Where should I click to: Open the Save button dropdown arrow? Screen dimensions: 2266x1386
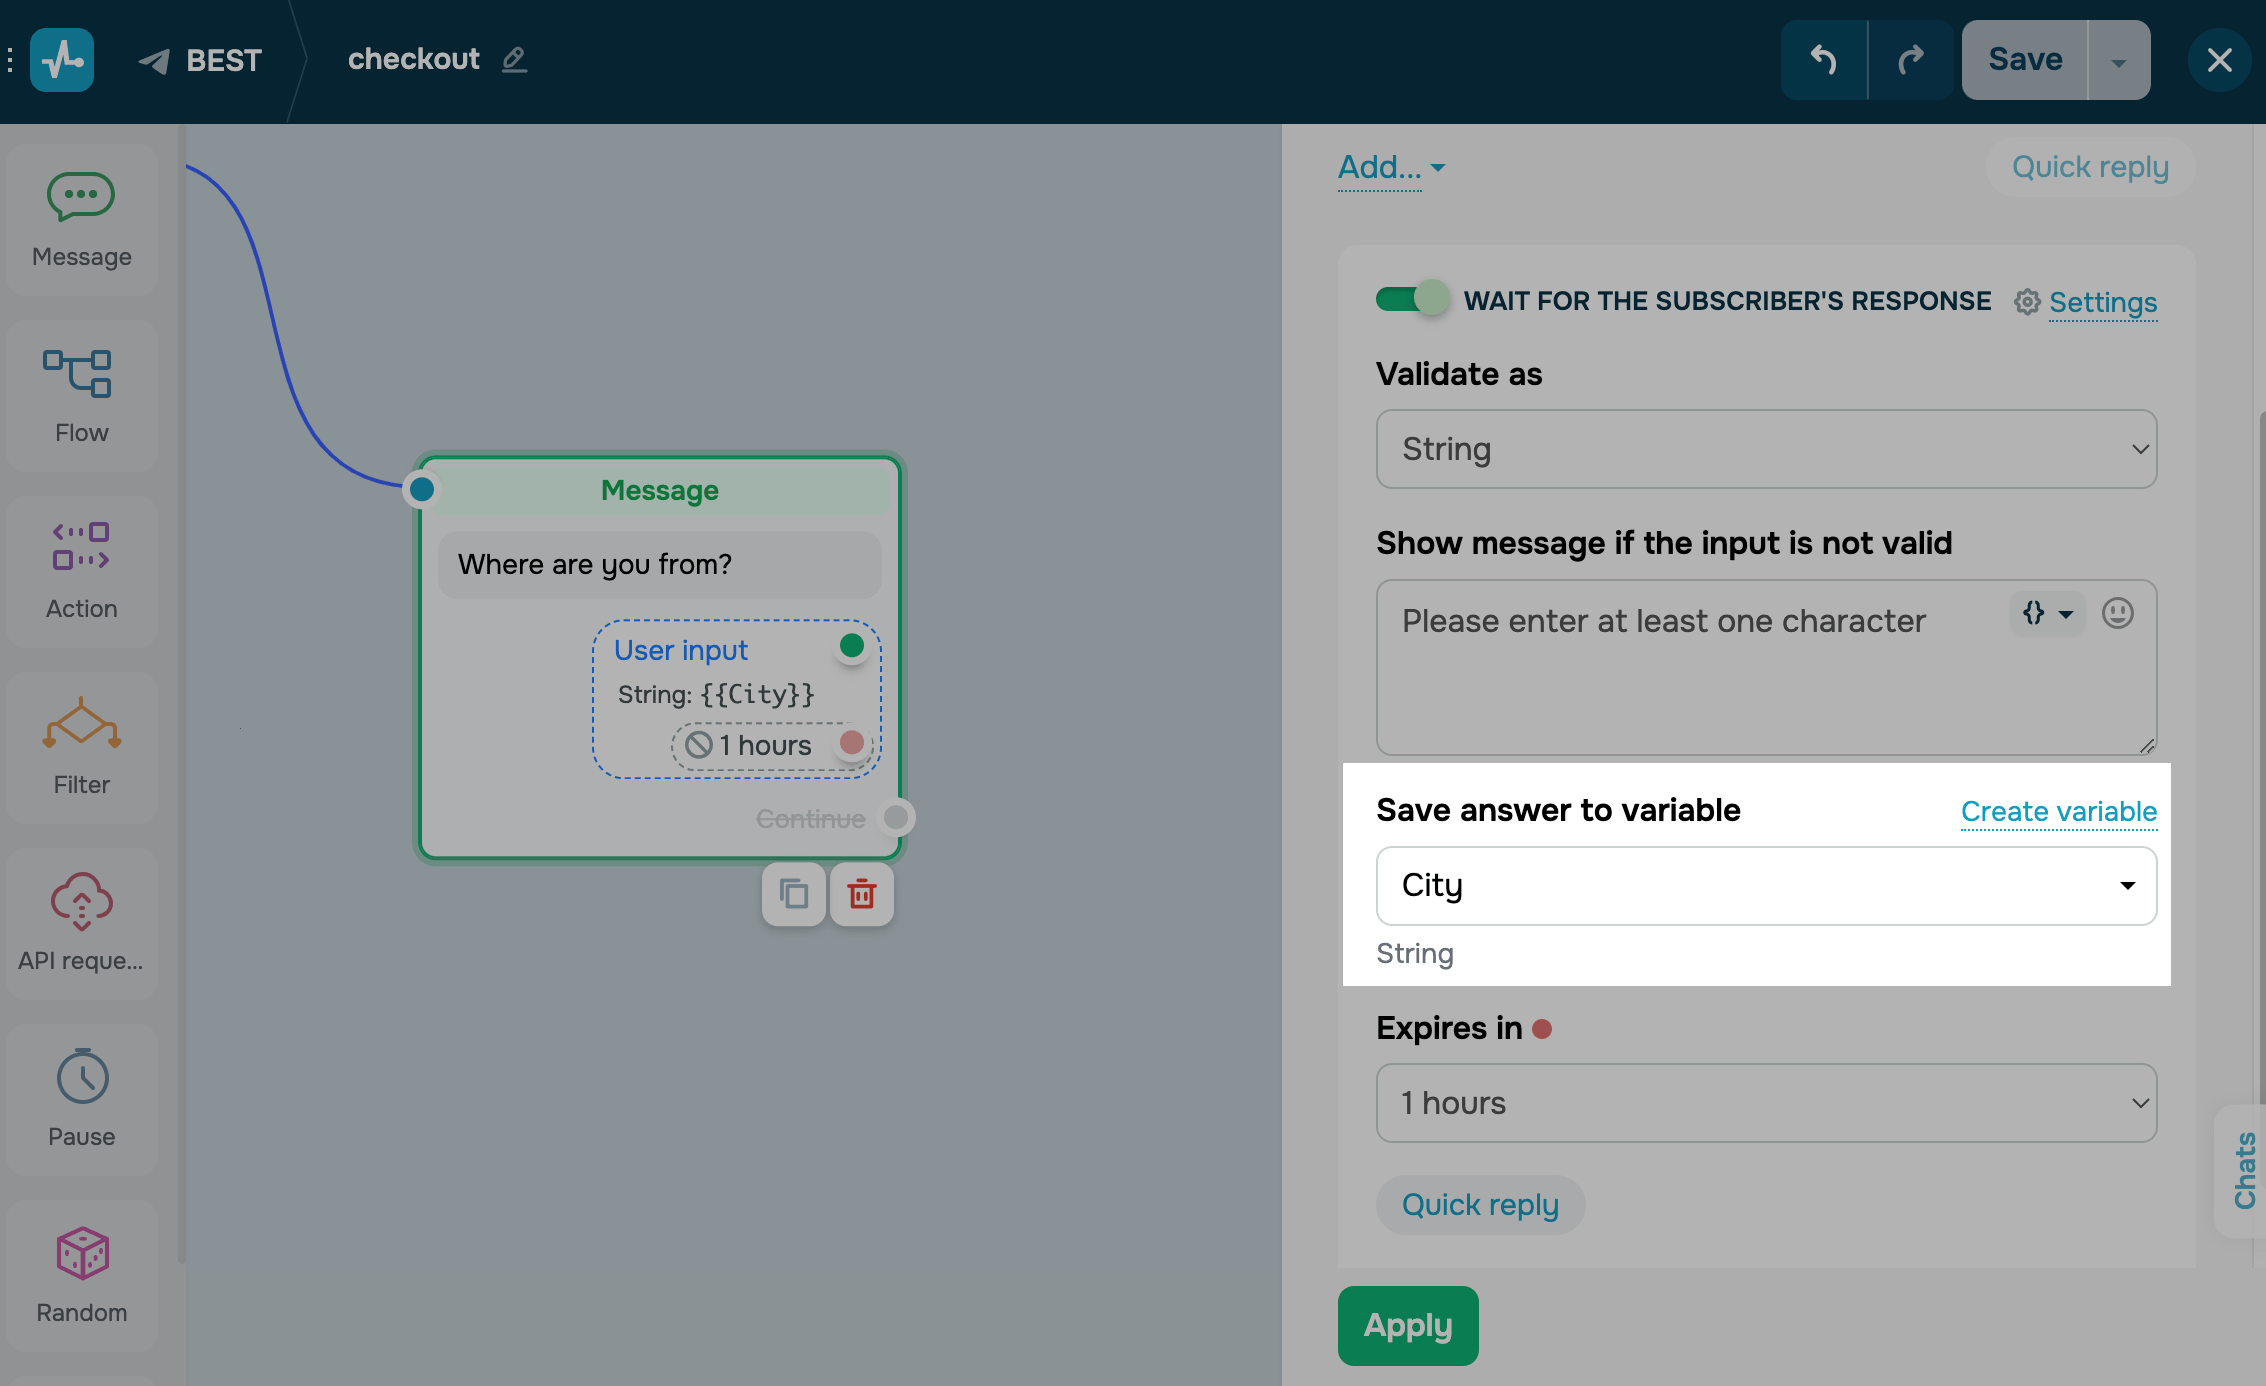pyautogui.click(x=2118, y=61)
